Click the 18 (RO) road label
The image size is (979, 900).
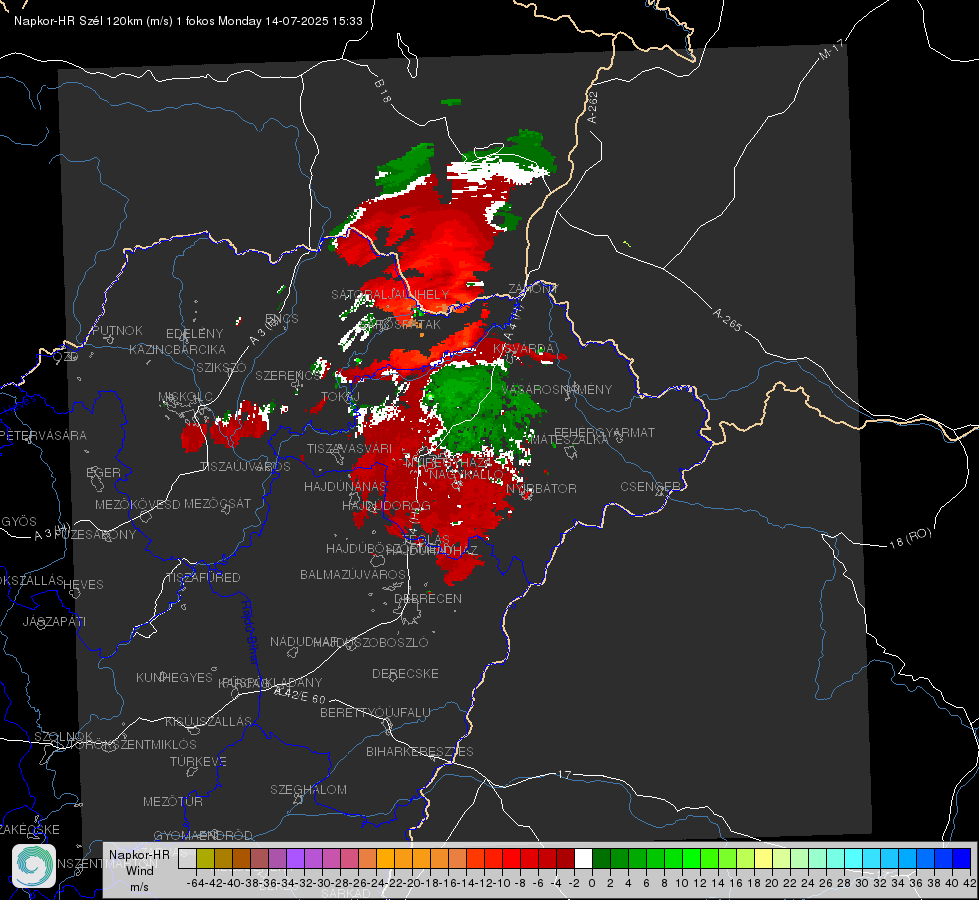[910, 538]
